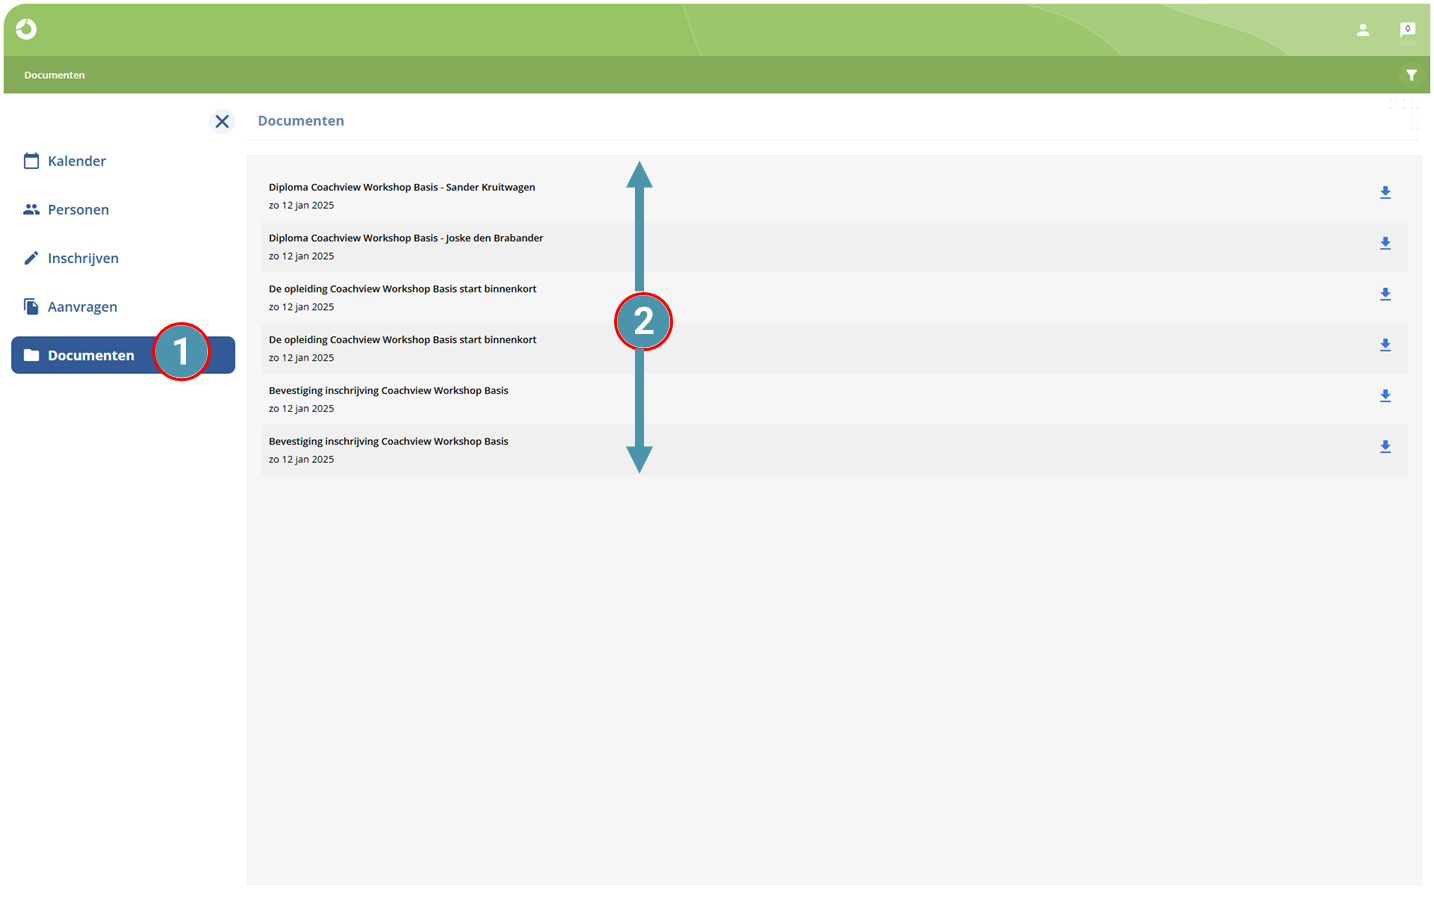The height and width of the screenshot is (897, 1434).
Task: Open Diploma Joske den Brabander row
Action: click(834, 247)
